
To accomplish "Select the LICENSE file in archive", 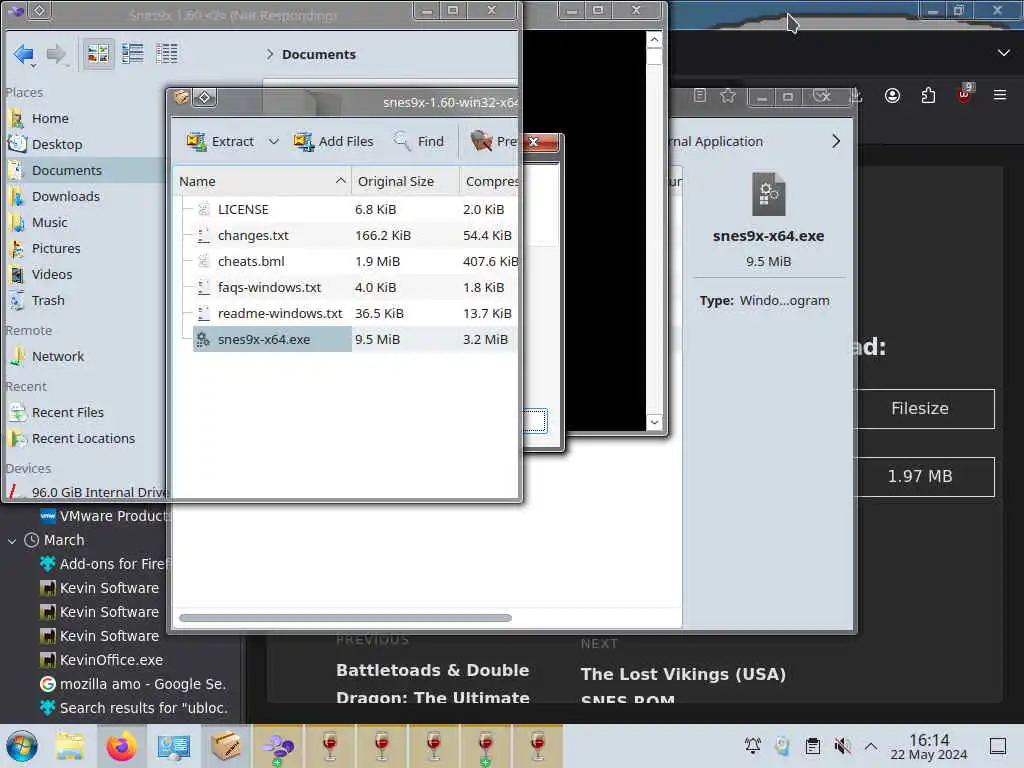I will tap(243, 210).
